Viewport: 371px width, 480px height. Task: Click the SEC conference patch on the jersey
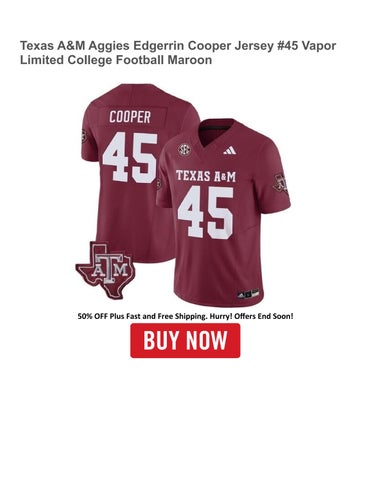pos(184,150)
